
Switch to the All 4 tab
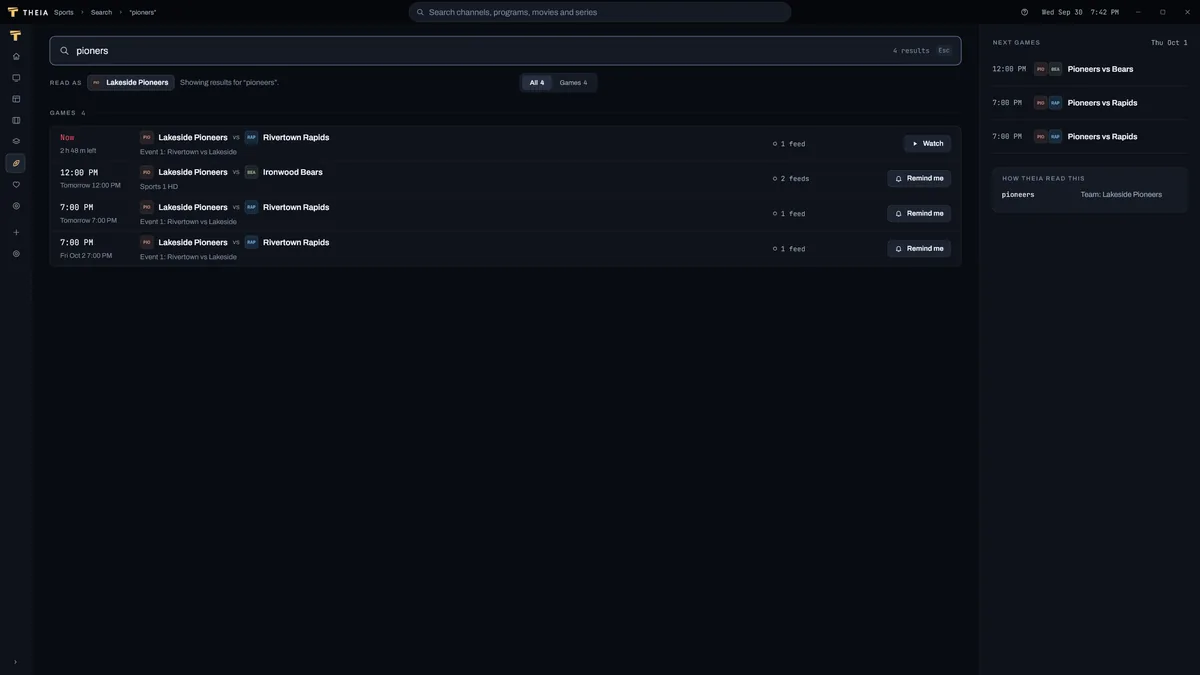click(537, 83)
